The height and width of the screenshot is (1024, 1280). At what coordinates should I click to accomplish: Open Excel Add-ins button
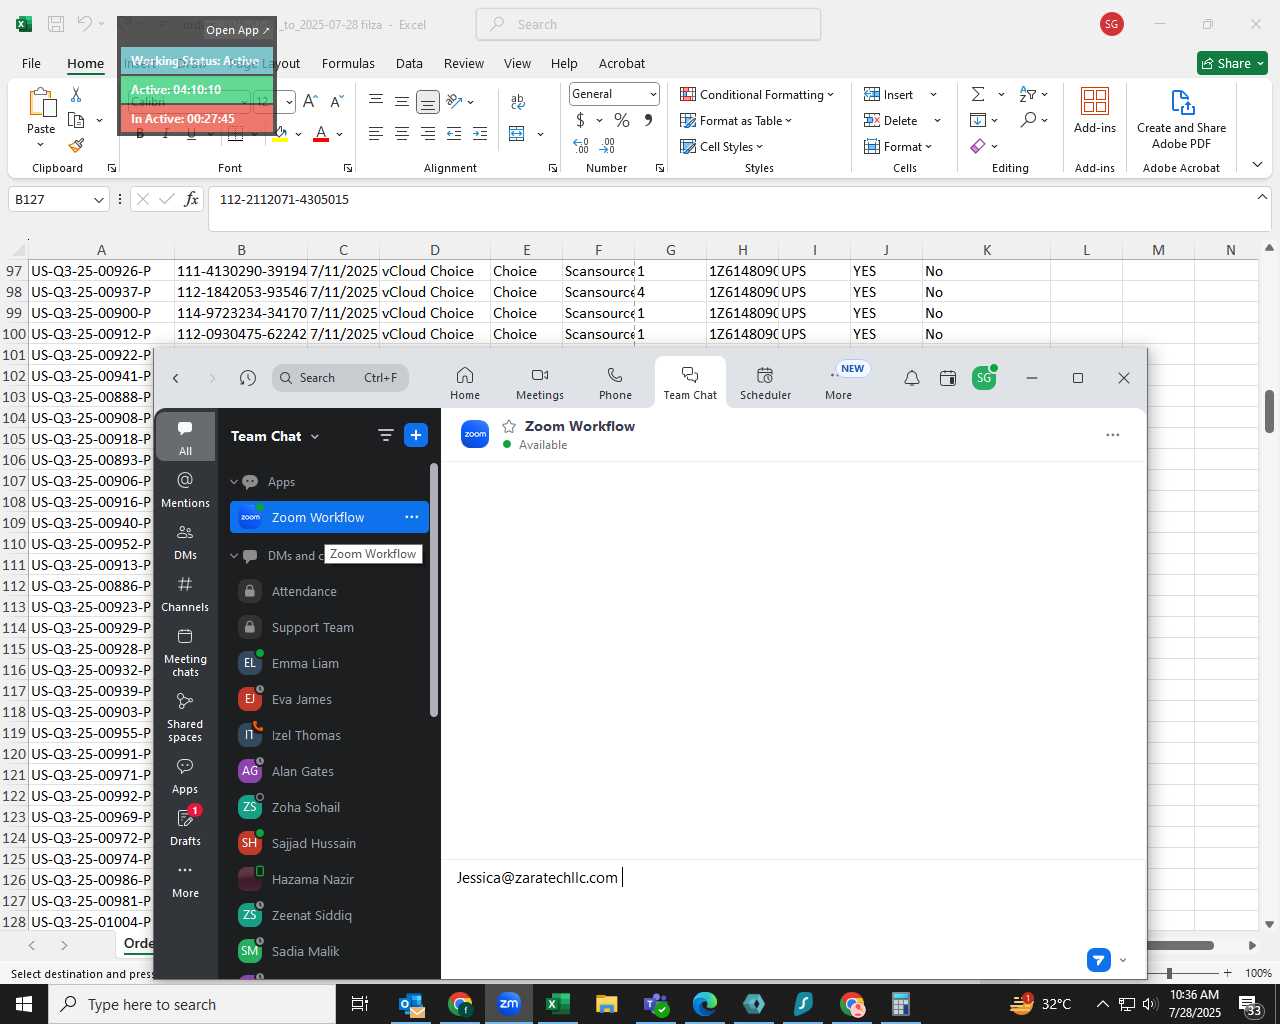coord(1095,110)
